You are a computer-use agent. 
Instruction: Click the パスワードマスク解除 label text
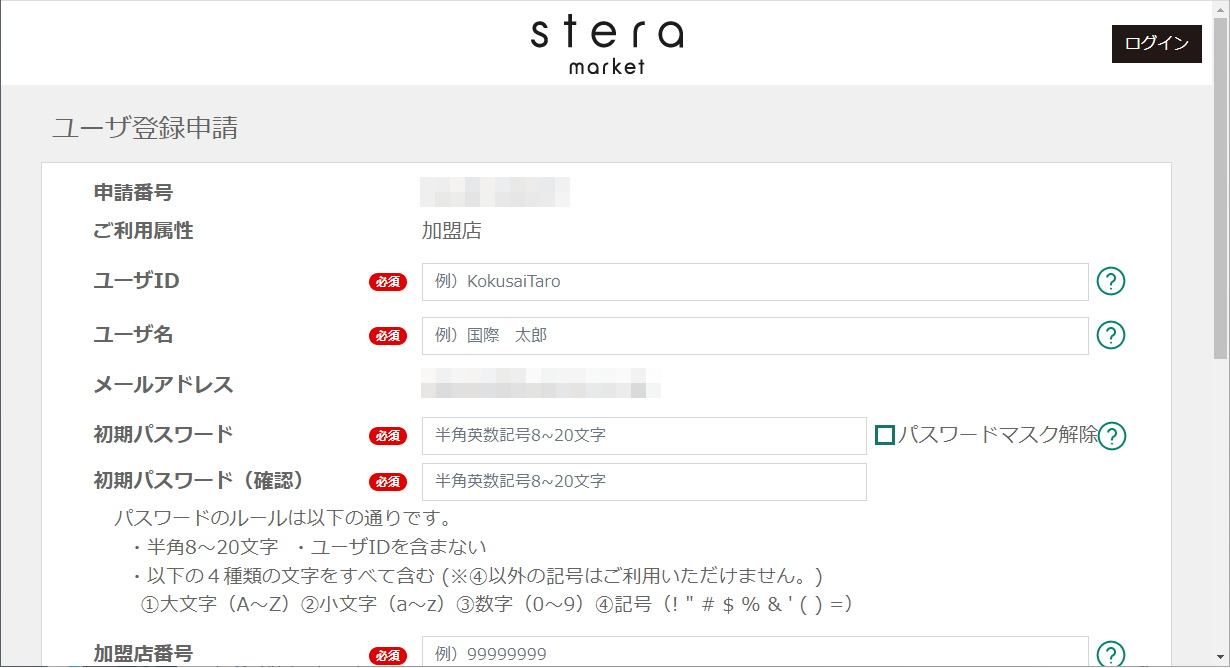(x=998, y=435)
